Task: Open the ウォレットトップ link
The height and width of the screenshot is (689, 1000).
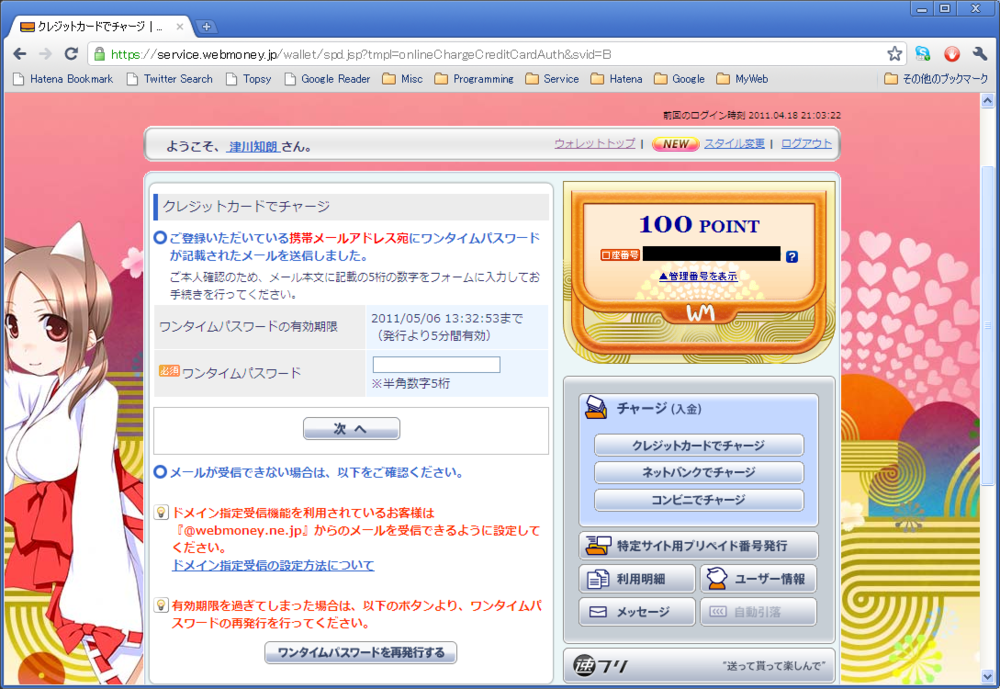Action: tap(594, 144)
